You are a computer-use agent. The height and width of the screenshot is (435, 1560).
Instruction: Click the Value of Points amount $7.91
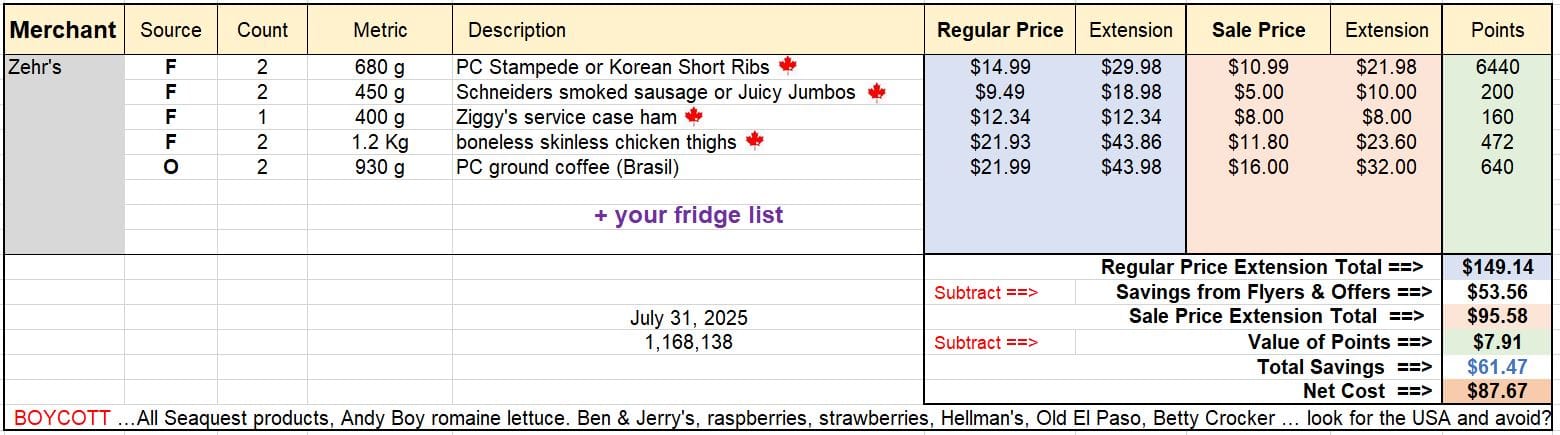tap(1497, 342)
